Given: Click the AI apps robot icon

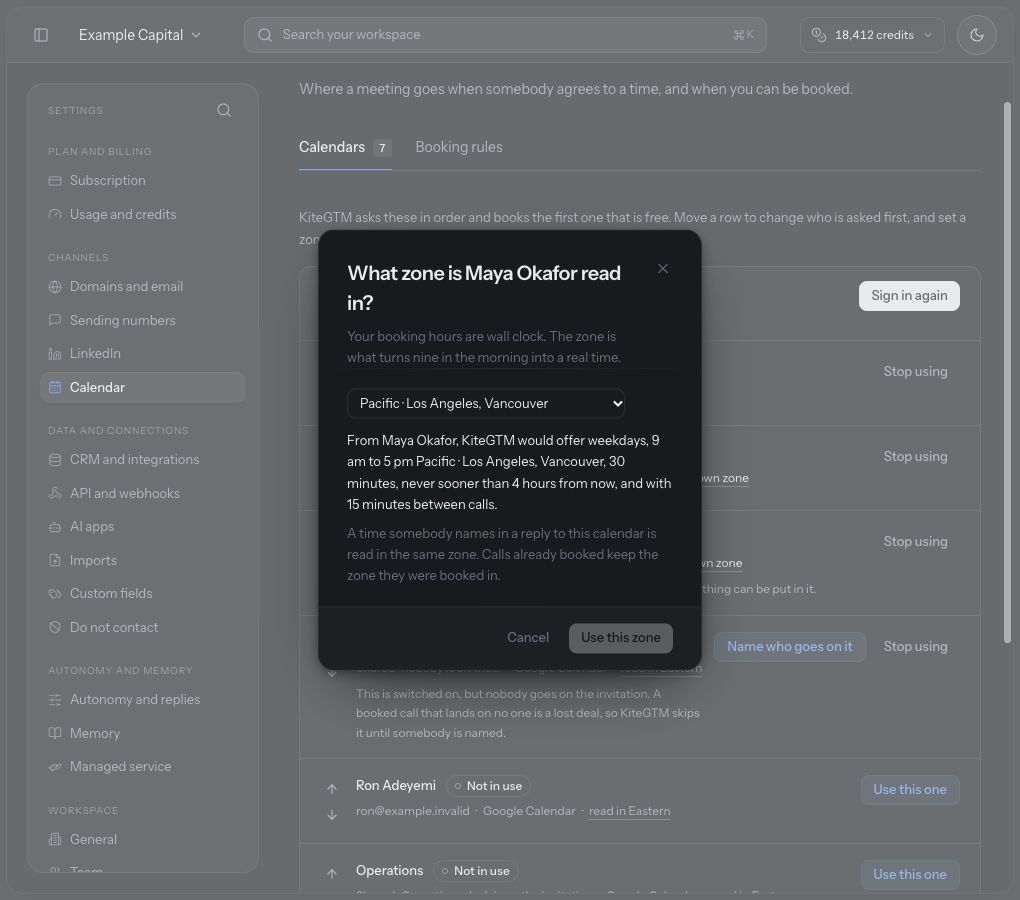Looking at the screenshot, I should [55, 527].
